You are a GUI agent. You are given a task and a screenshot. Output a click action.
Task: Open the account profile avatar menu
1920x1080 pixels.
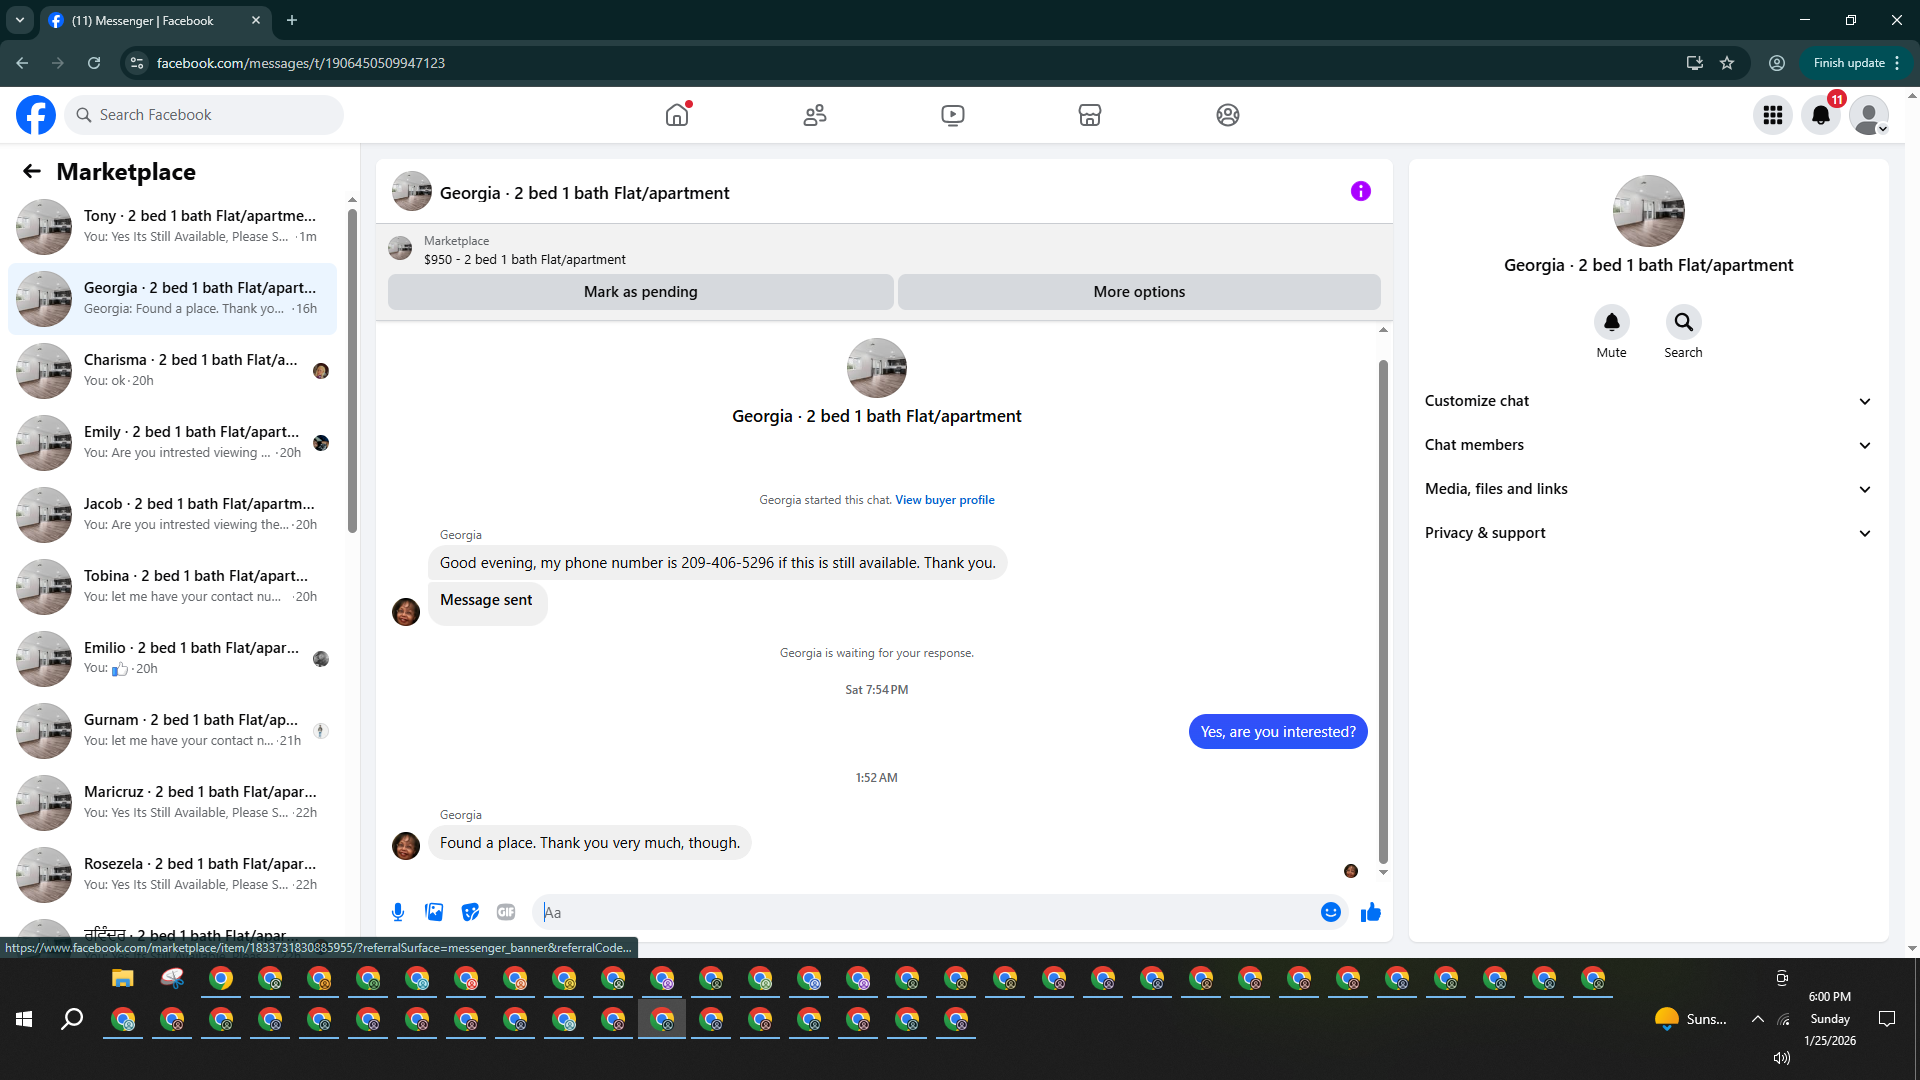point(1869,115)
